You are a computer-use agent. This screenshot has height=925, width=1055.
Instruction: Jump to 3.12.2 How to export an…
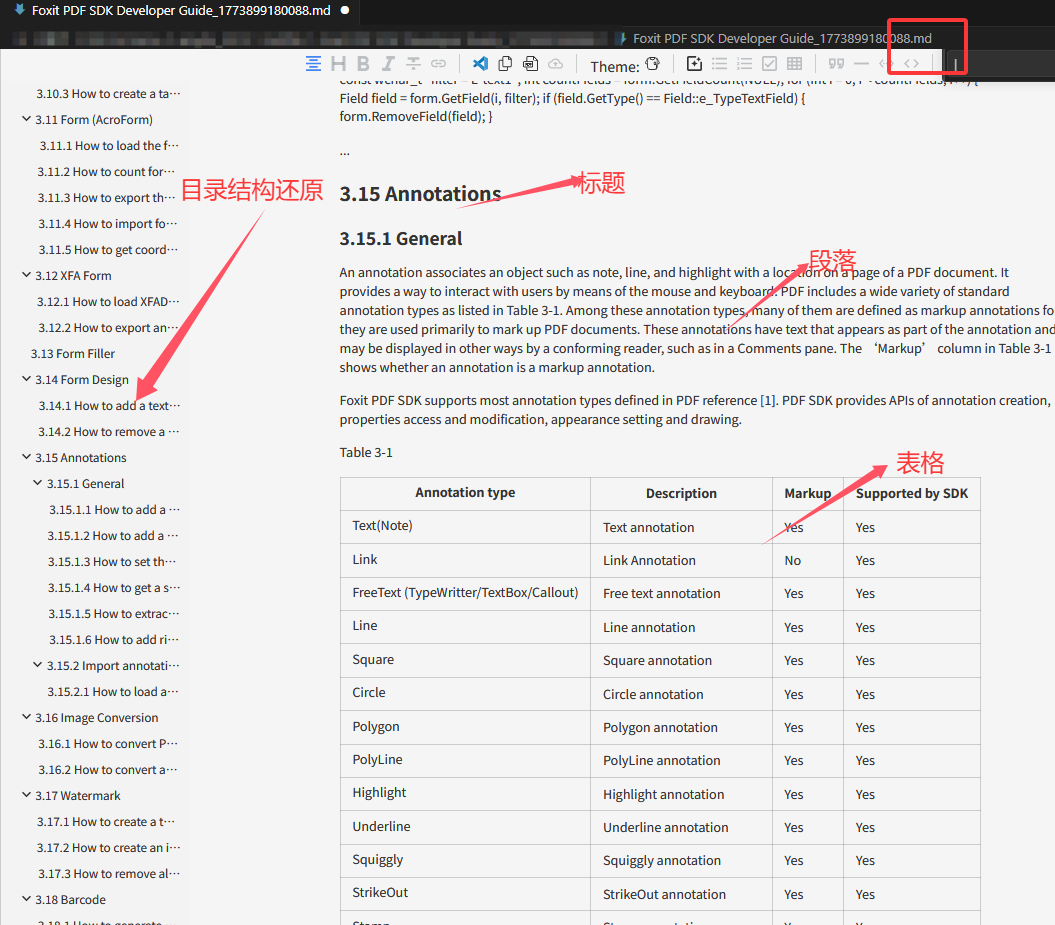[108, 328]
